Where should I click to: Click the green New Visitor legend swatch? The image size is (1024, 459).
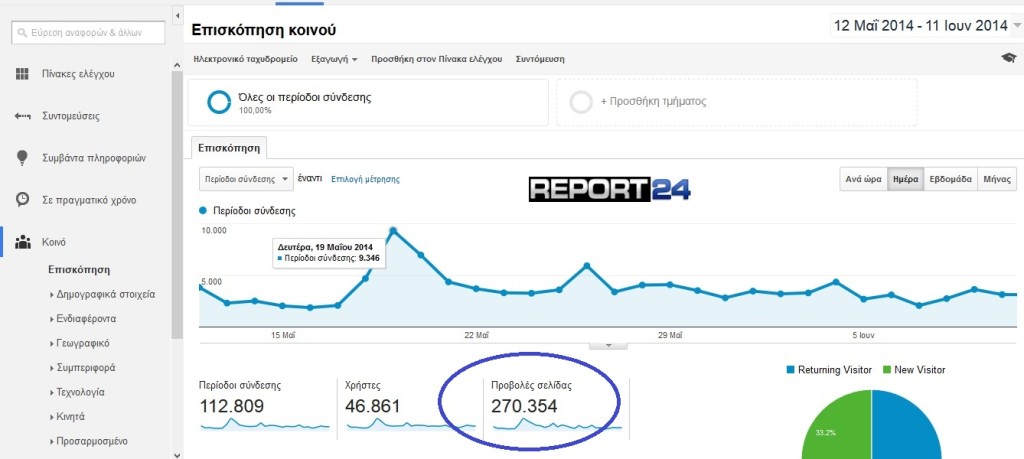click(x=887, y=370)
